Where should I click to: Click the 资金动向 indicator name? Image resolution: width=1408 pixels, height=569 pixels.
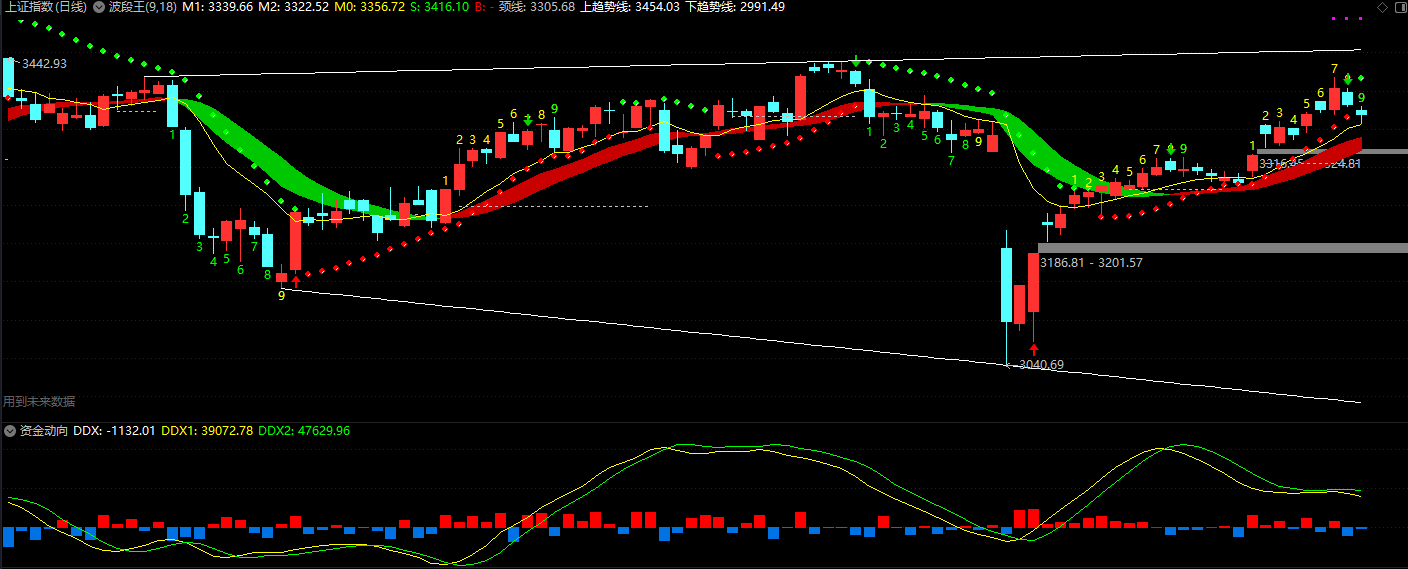(x=44, y=431)
